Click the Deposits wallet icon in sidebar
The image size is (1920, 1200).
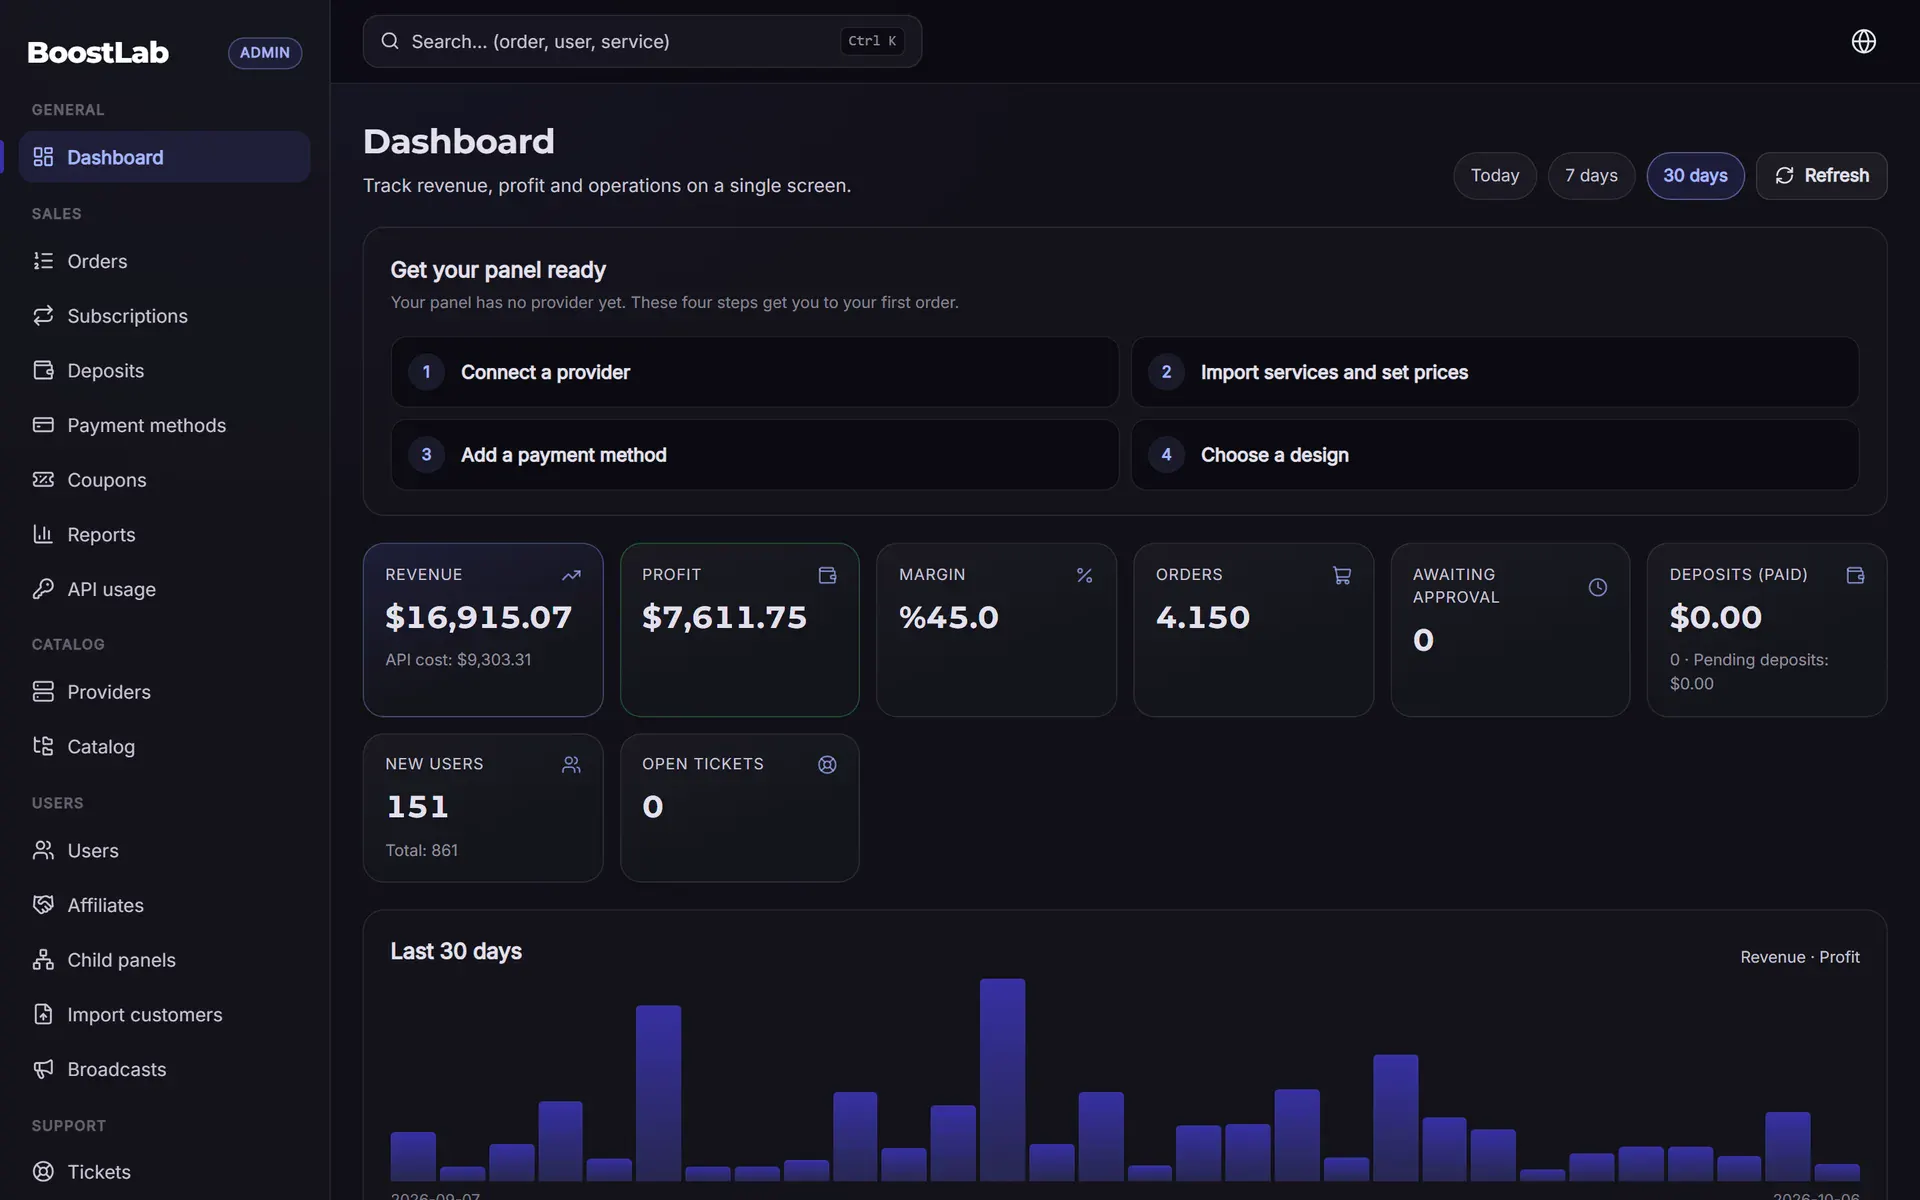(x=43, y=370)
